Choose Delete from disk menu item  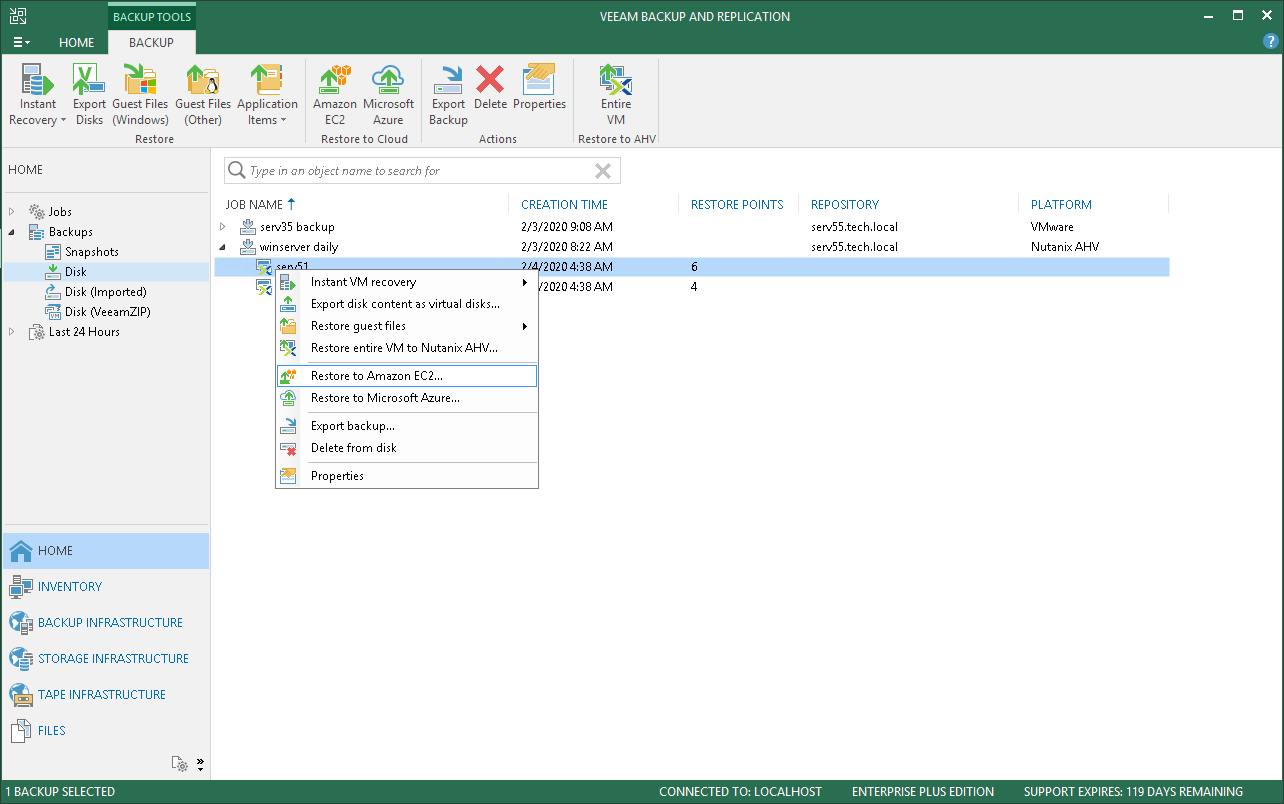(x=407, y=448)
